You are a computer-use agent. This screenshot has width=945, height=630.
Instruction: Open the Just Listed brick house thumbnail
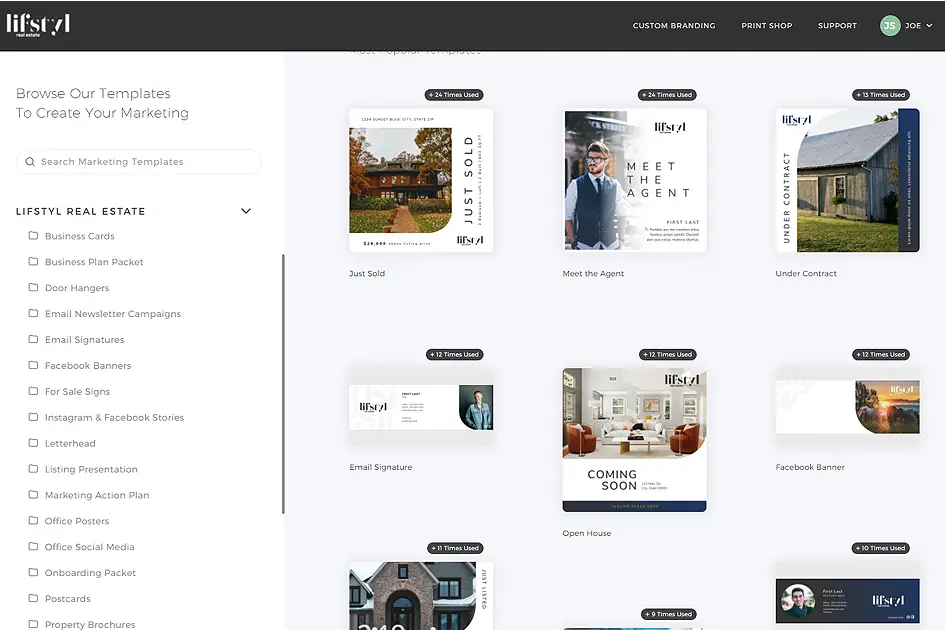(x=421, y=596)
